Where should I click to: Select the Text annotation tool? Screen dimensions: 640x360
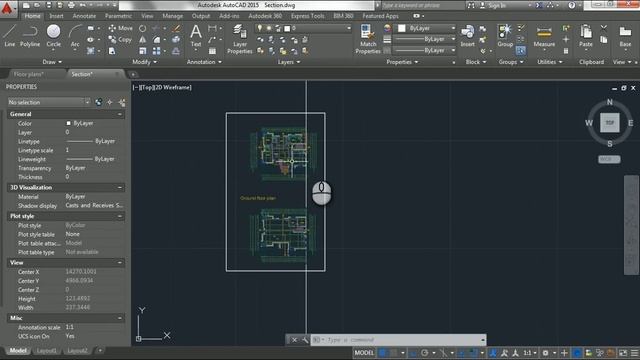click(x=196, y=36)
